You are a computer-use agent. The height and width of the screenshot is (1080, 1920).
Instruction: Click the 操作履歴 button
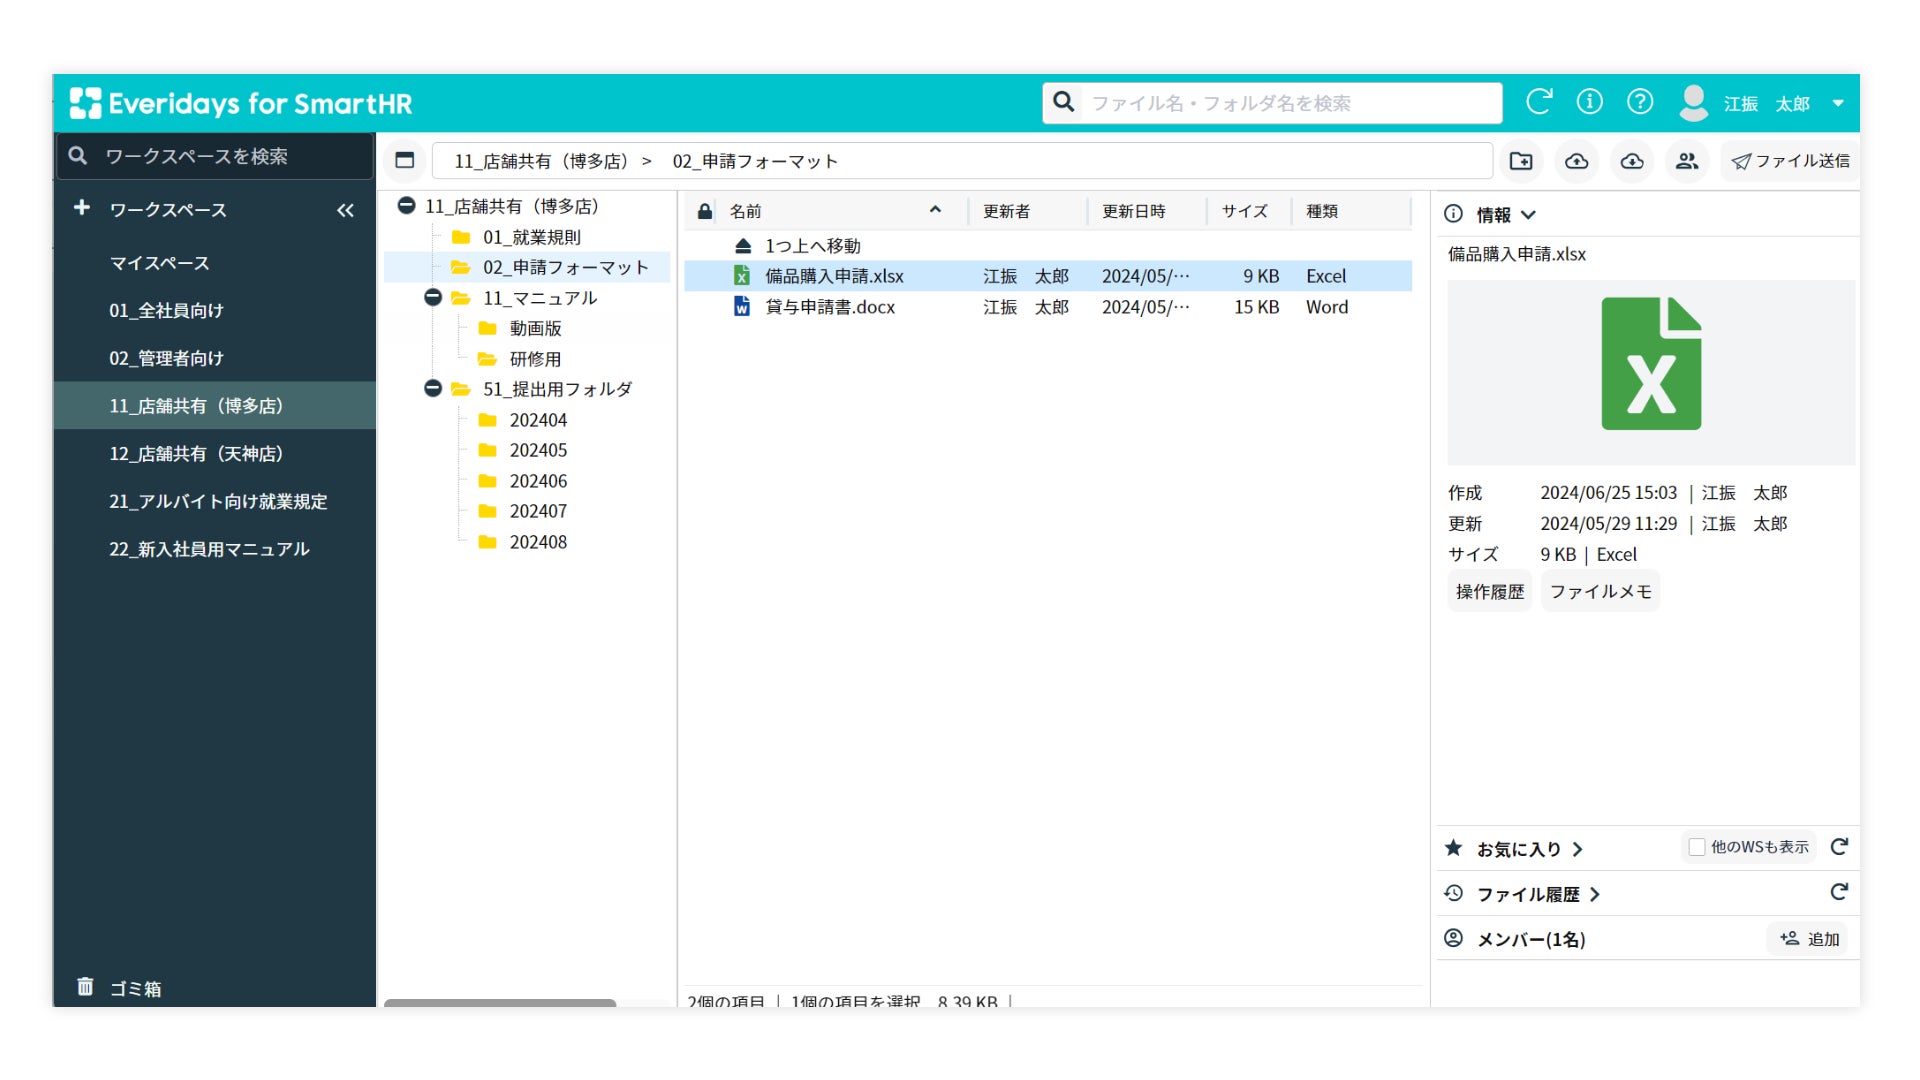click(x=1489, y=592)
